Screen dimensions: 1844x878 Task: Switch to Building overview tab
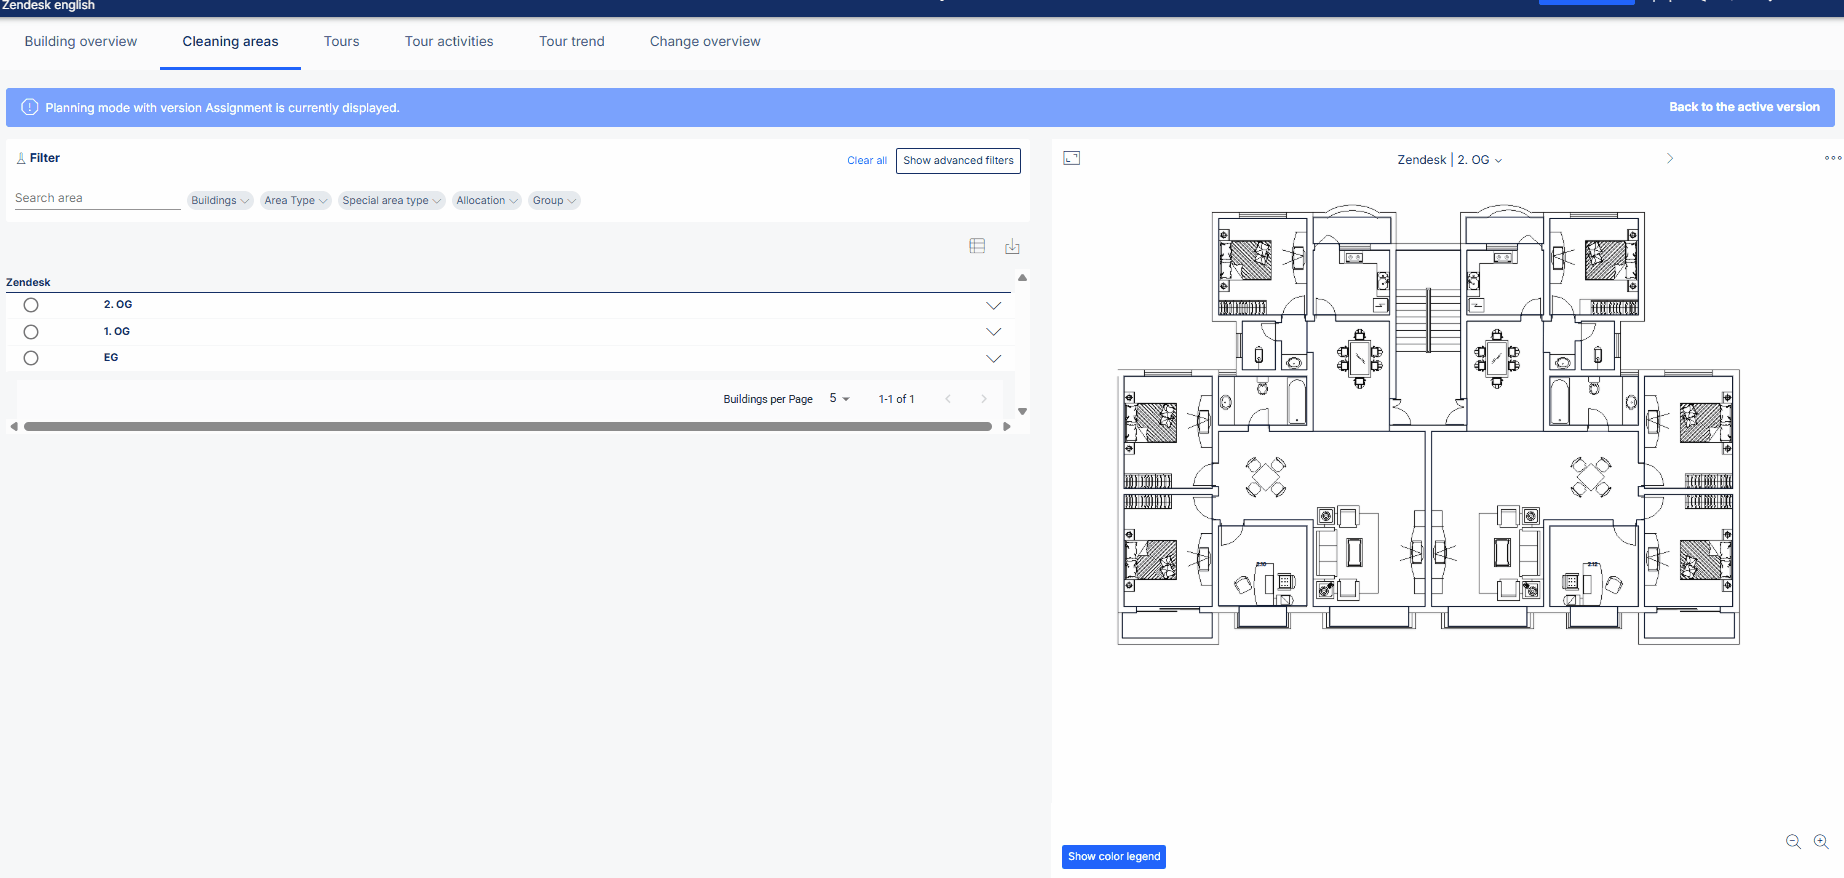[x=81, y=41]
